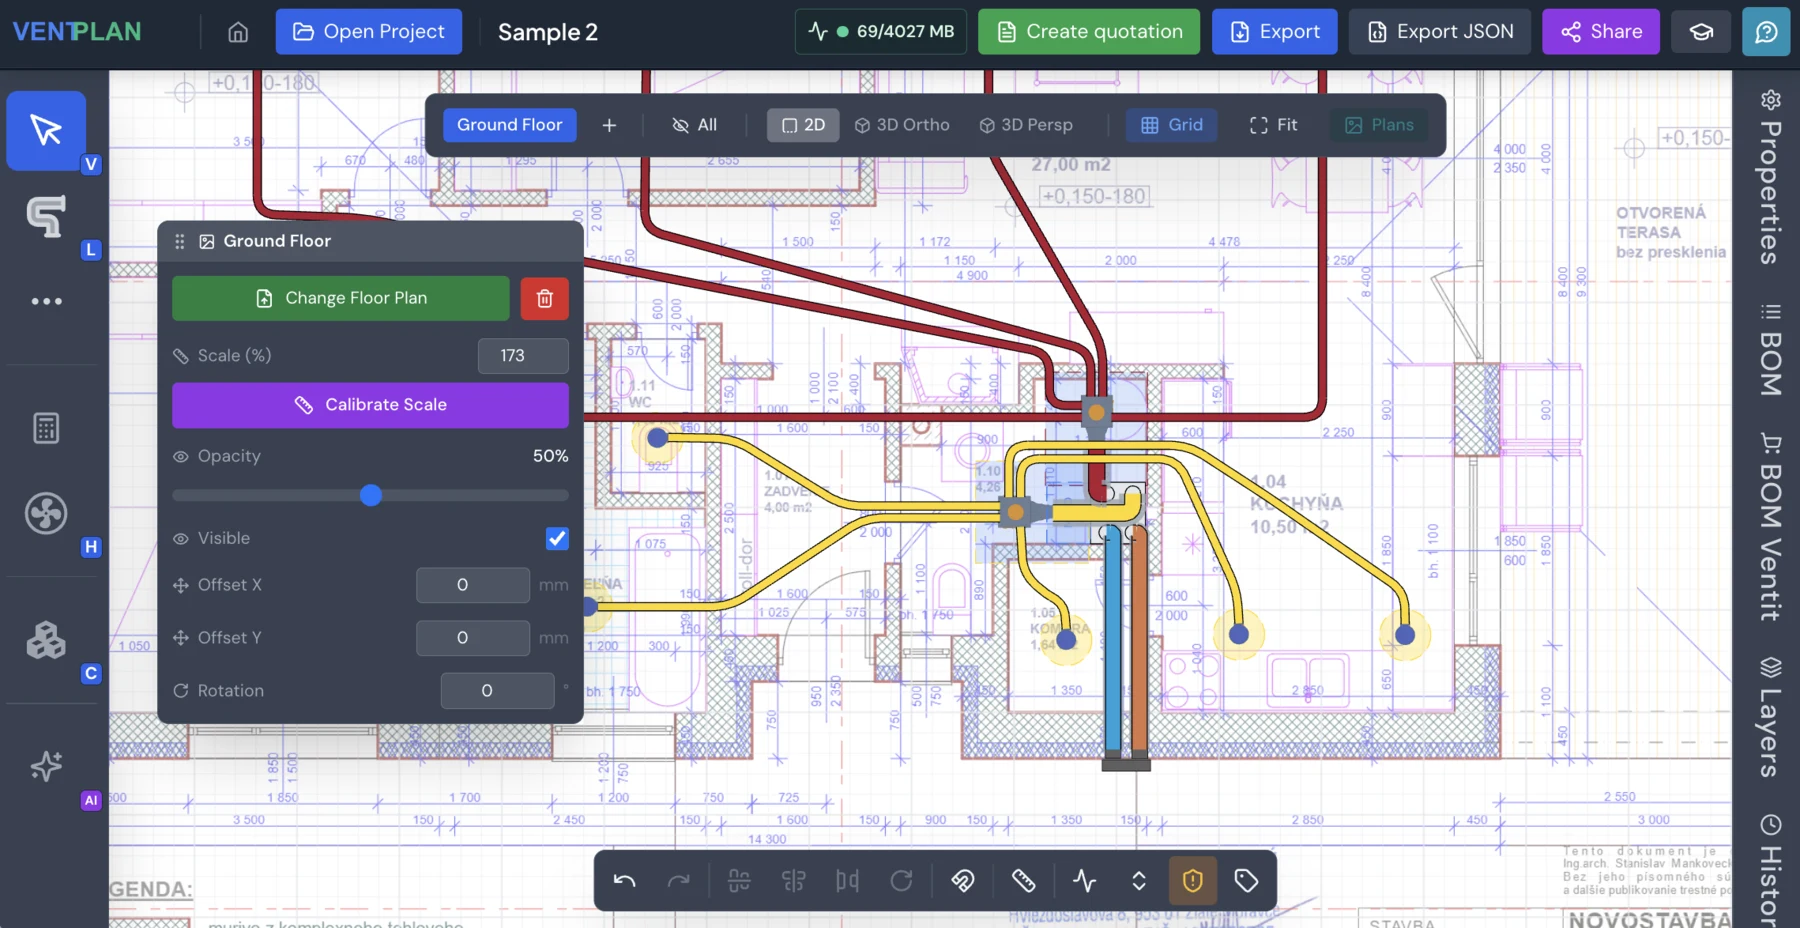Screen dimensions: 1800x928
Task: Click Change Floor Plan button
Action: [341, 298]
